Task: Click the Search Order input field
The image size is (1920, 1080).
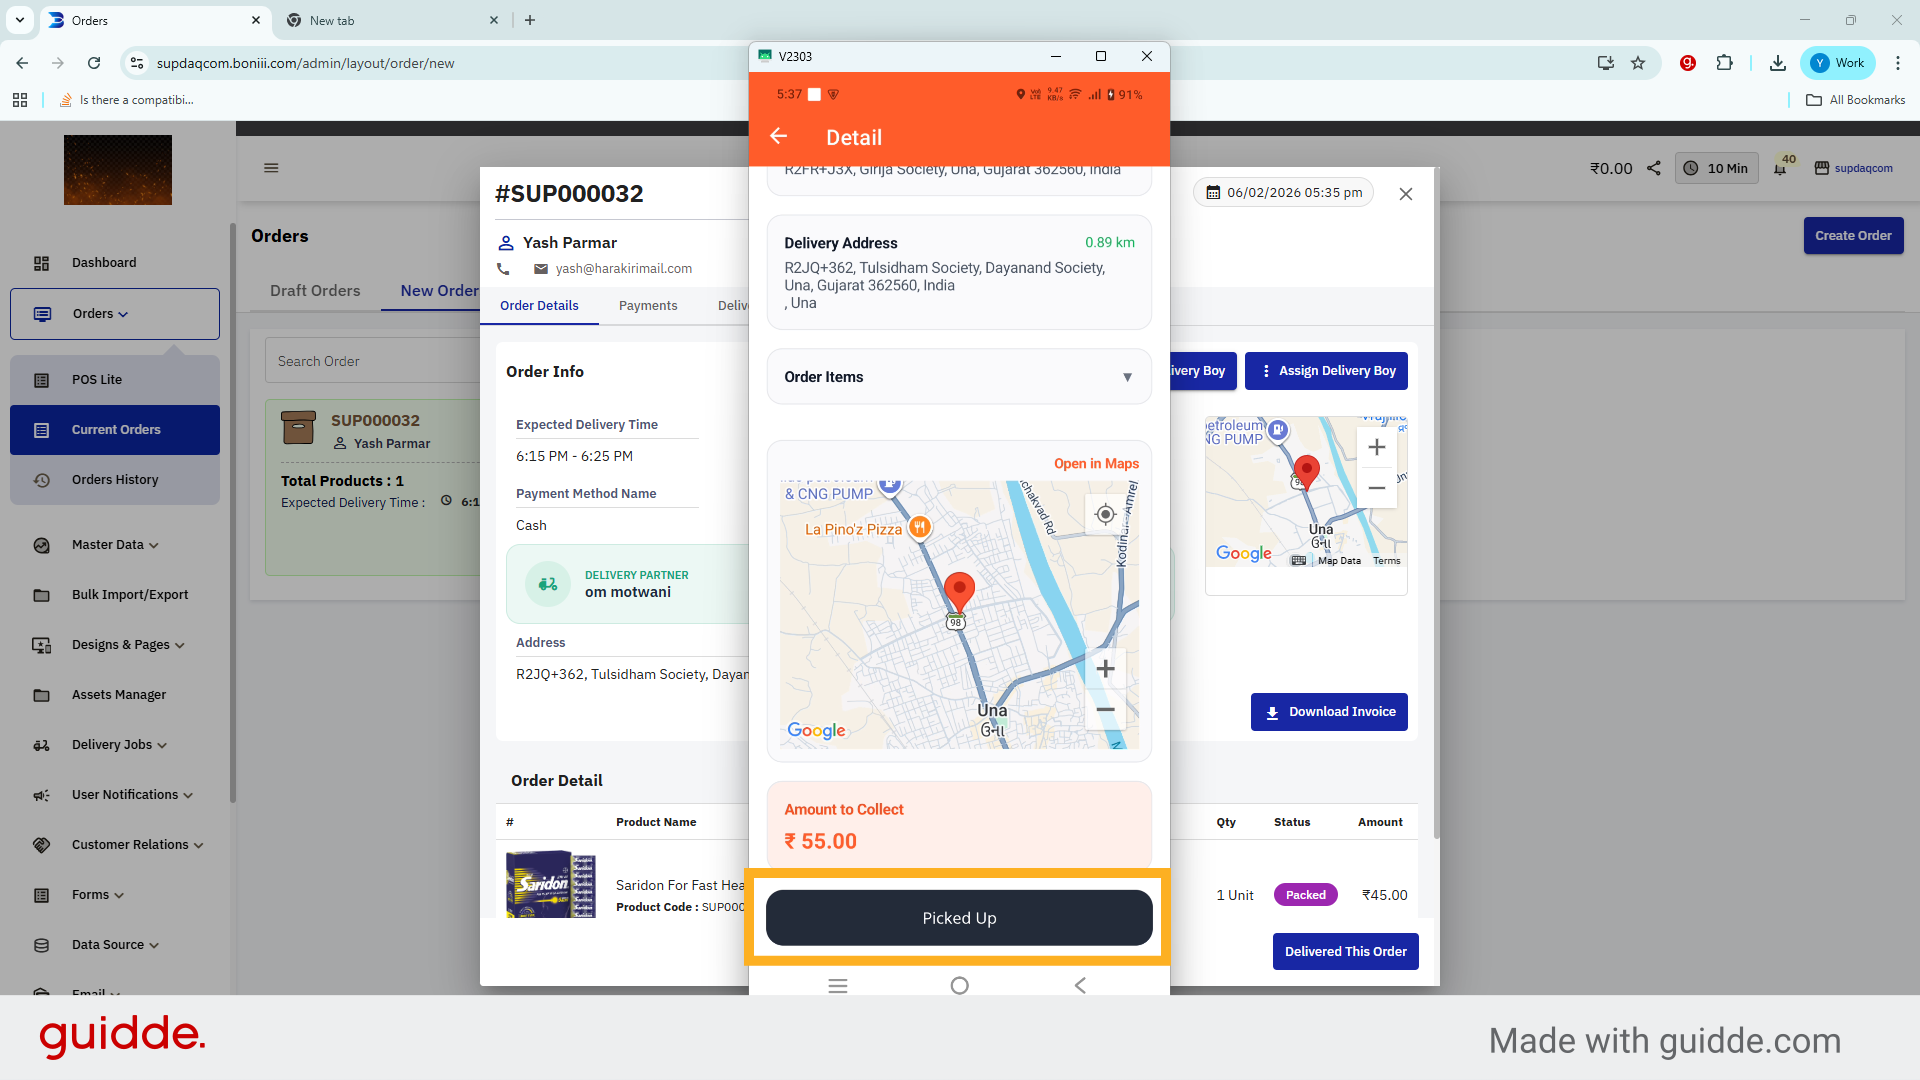Action: (370, 361)
